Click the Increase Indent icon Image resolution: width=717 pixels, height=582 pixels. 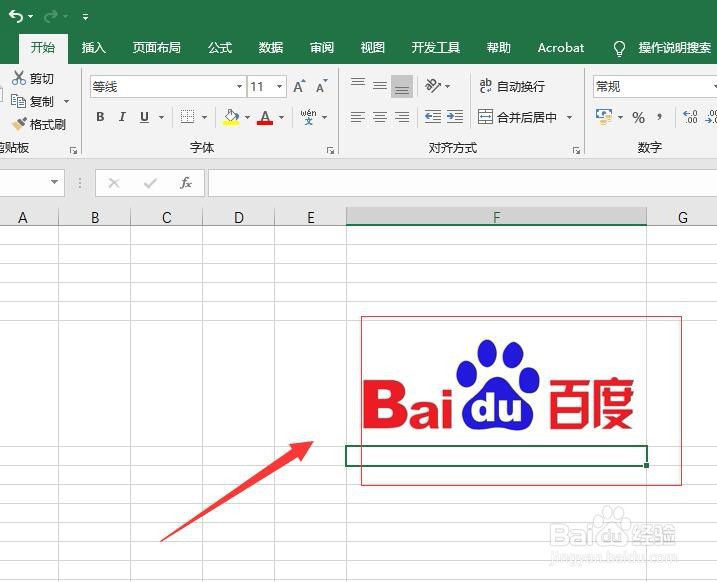(x=455, y=117)
